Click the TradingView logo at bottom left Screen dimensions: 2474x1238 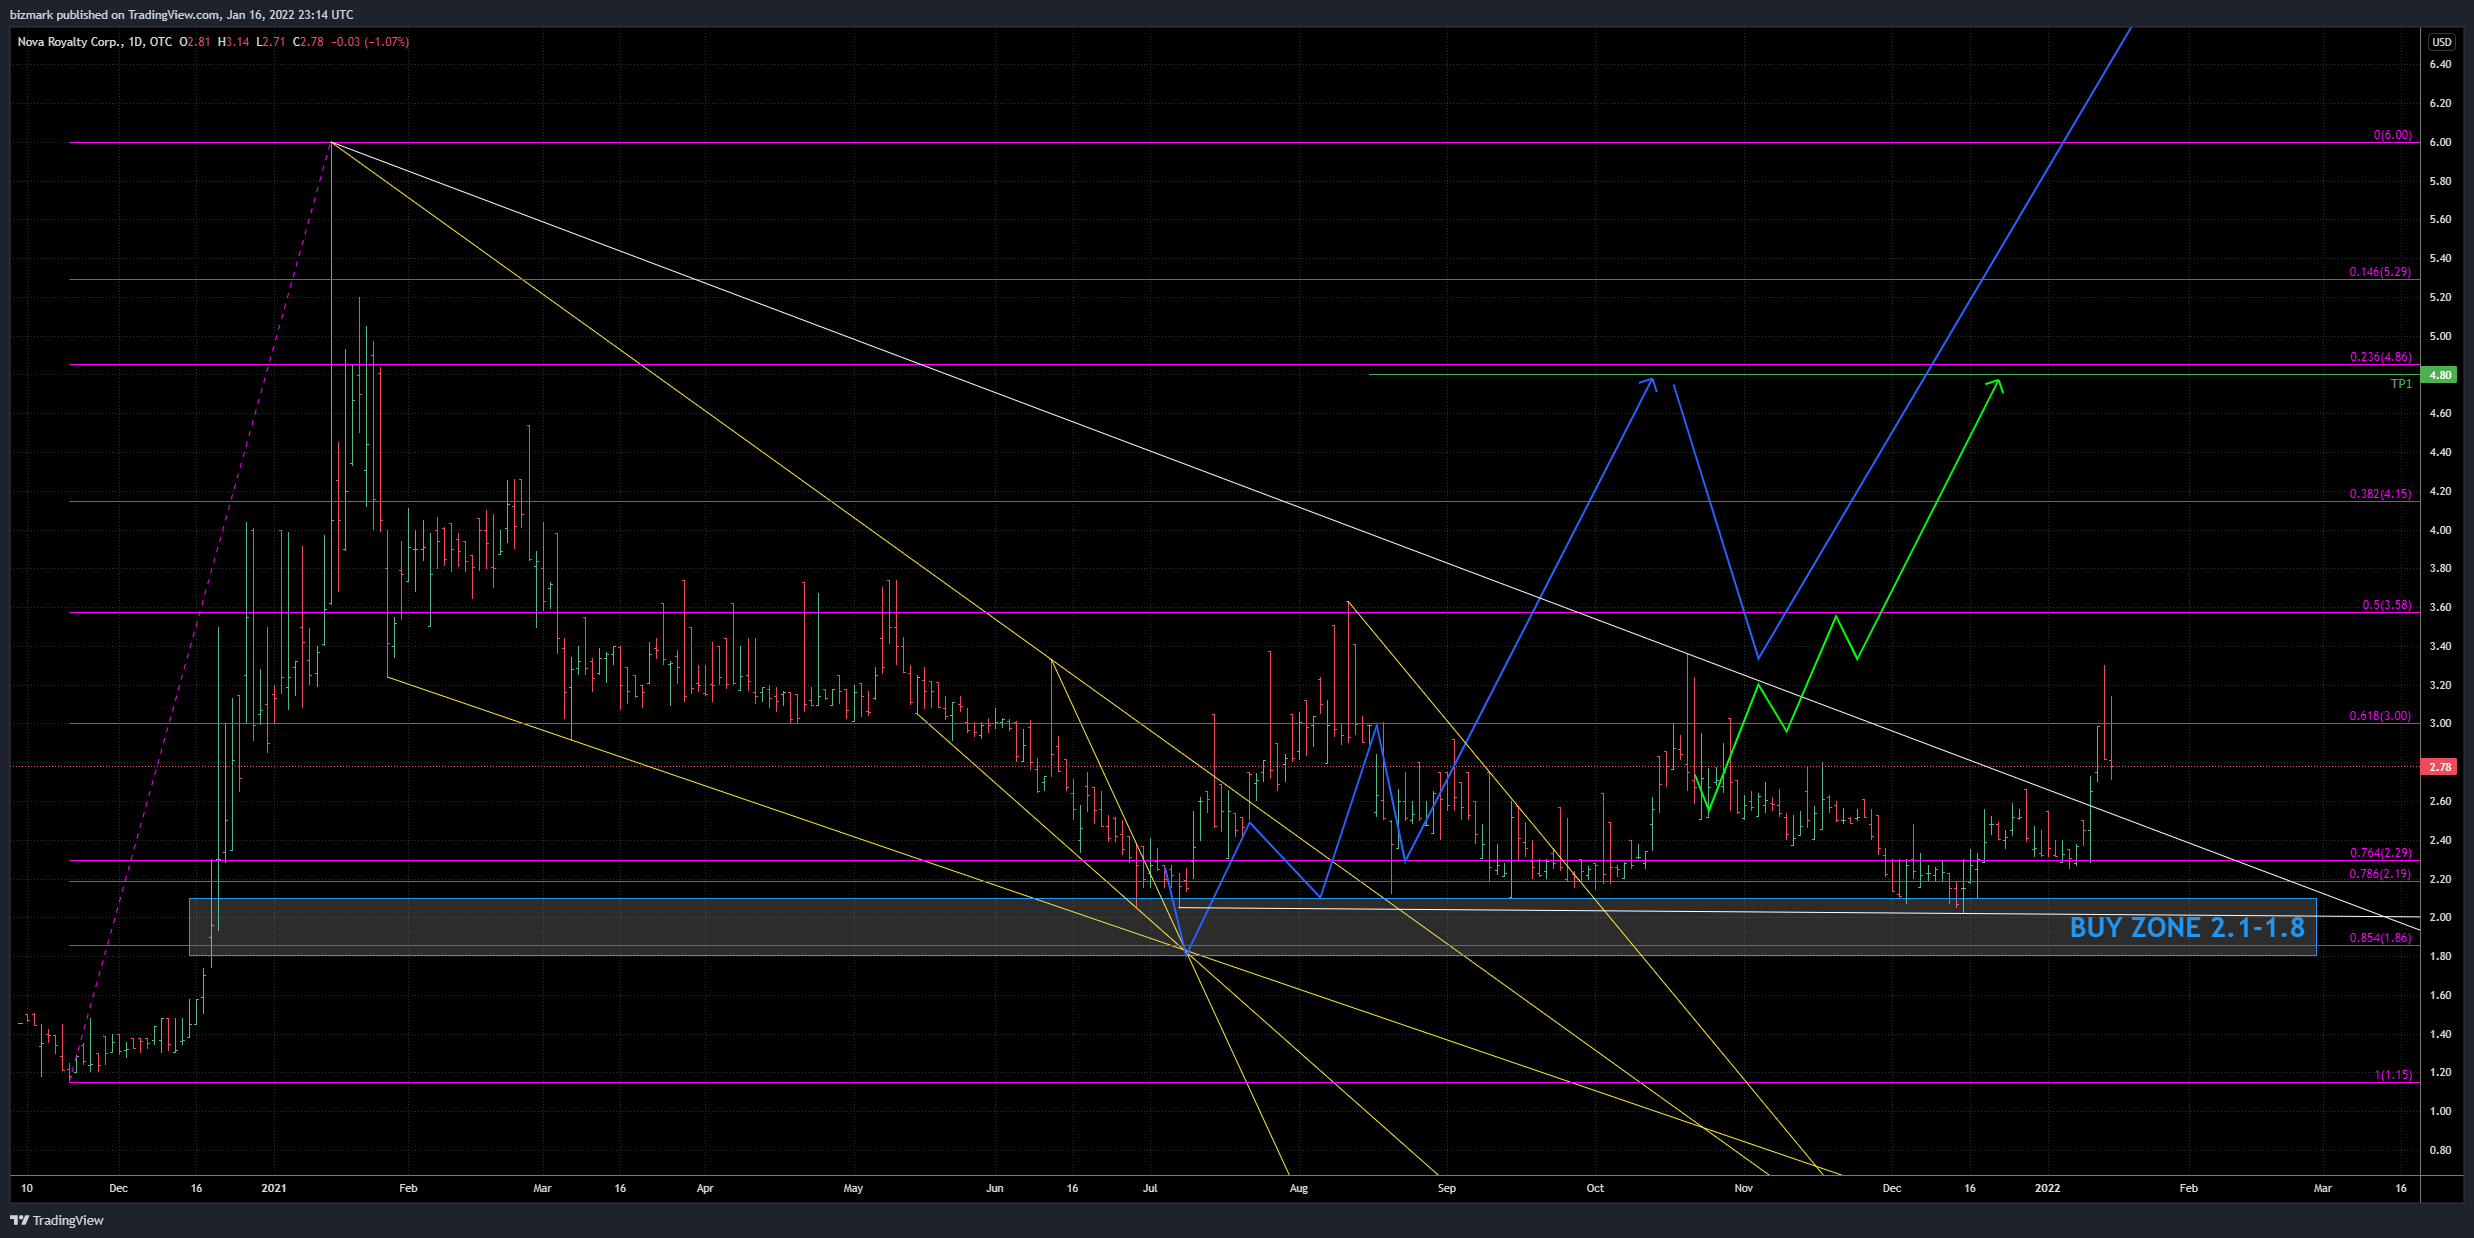tap(57, 1220)
